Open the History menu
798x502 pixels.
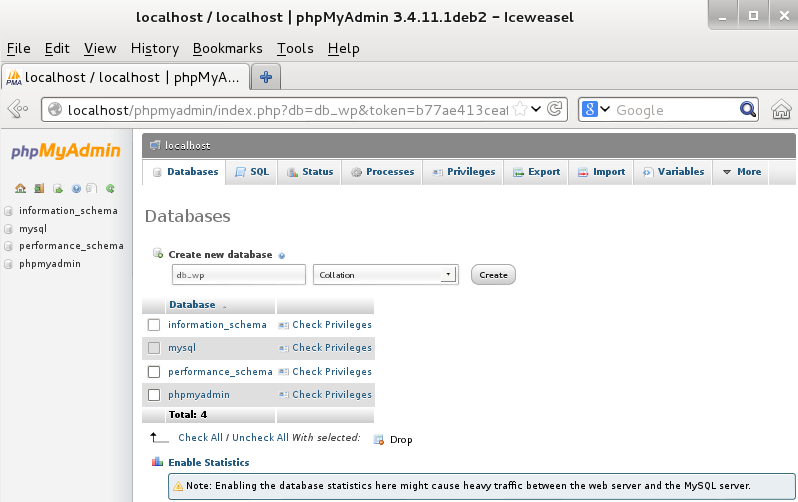point(155,48)
